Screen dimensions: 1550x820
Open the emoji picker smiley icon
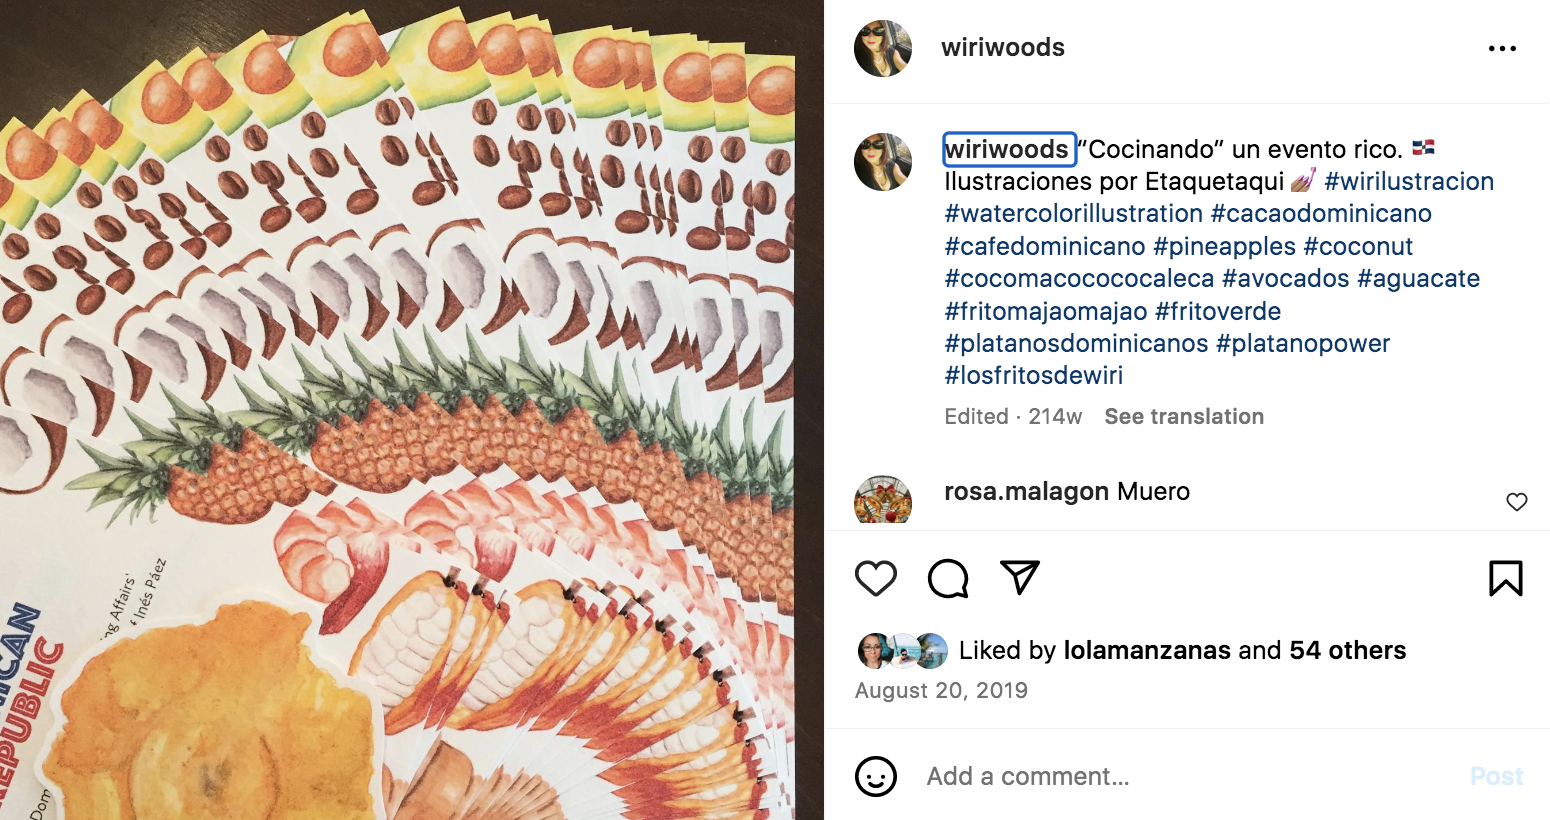point(876,776)
